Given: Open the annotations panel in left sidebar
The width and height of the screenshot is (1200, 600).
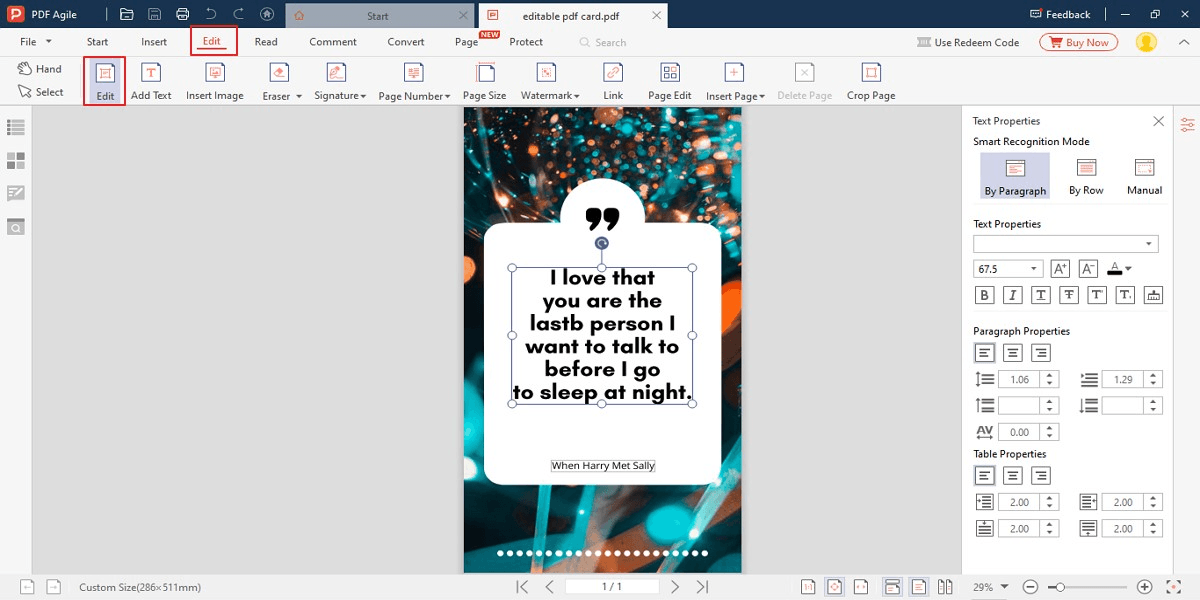Looking at the screenshot, I should (16, 193).
